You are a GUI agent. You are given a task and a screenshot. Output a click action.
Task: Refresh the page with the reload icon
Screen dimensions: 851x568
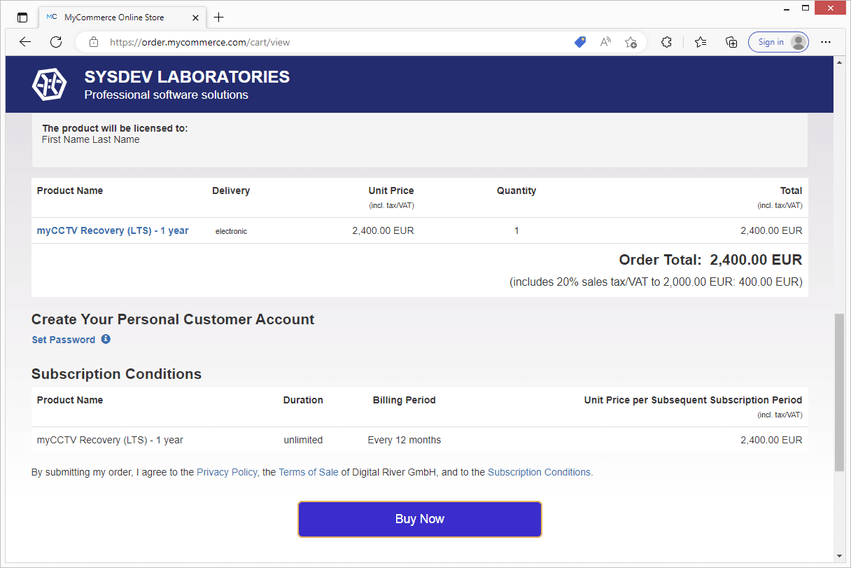point(56,42)
